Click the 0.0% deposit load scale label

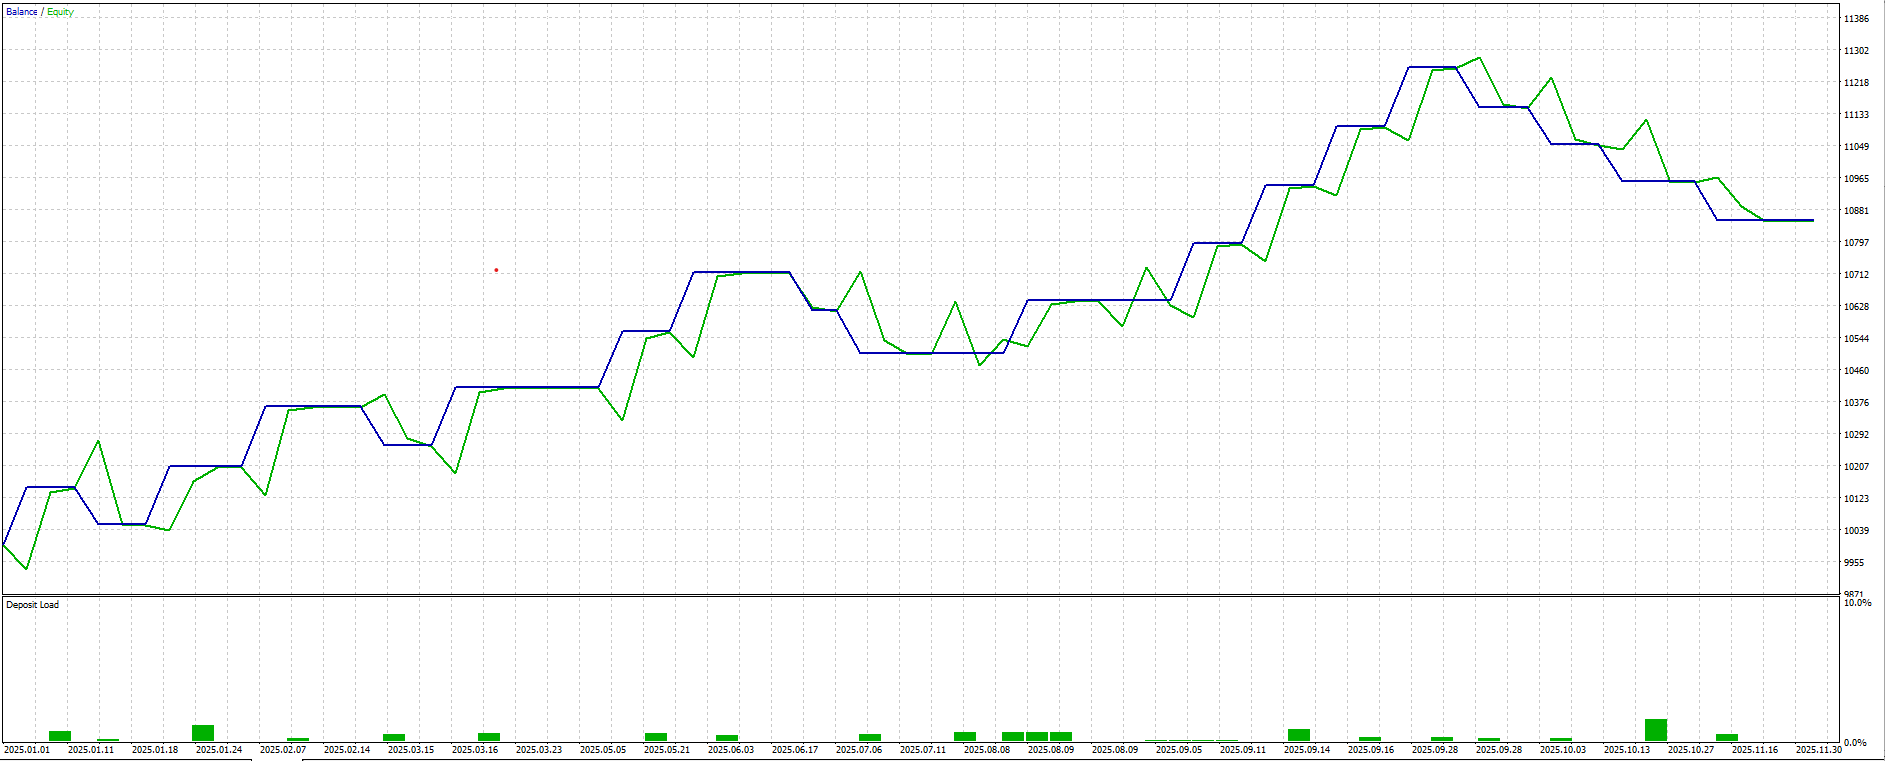click(x=1855, y=742)
